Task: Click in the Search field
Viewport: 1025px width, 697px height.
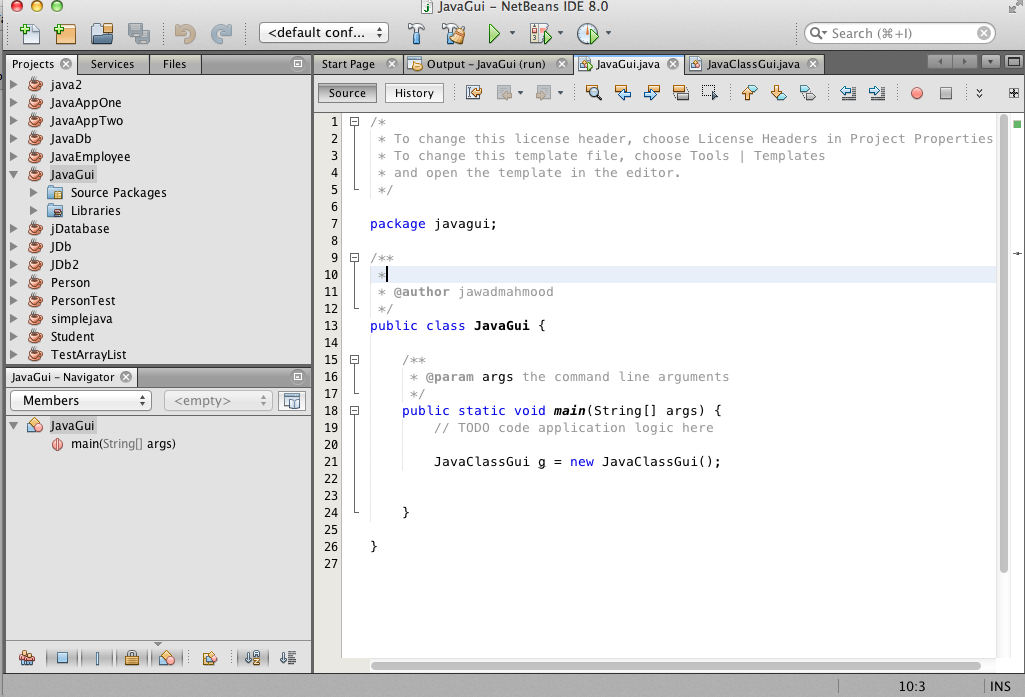Action: pos(900,33)
